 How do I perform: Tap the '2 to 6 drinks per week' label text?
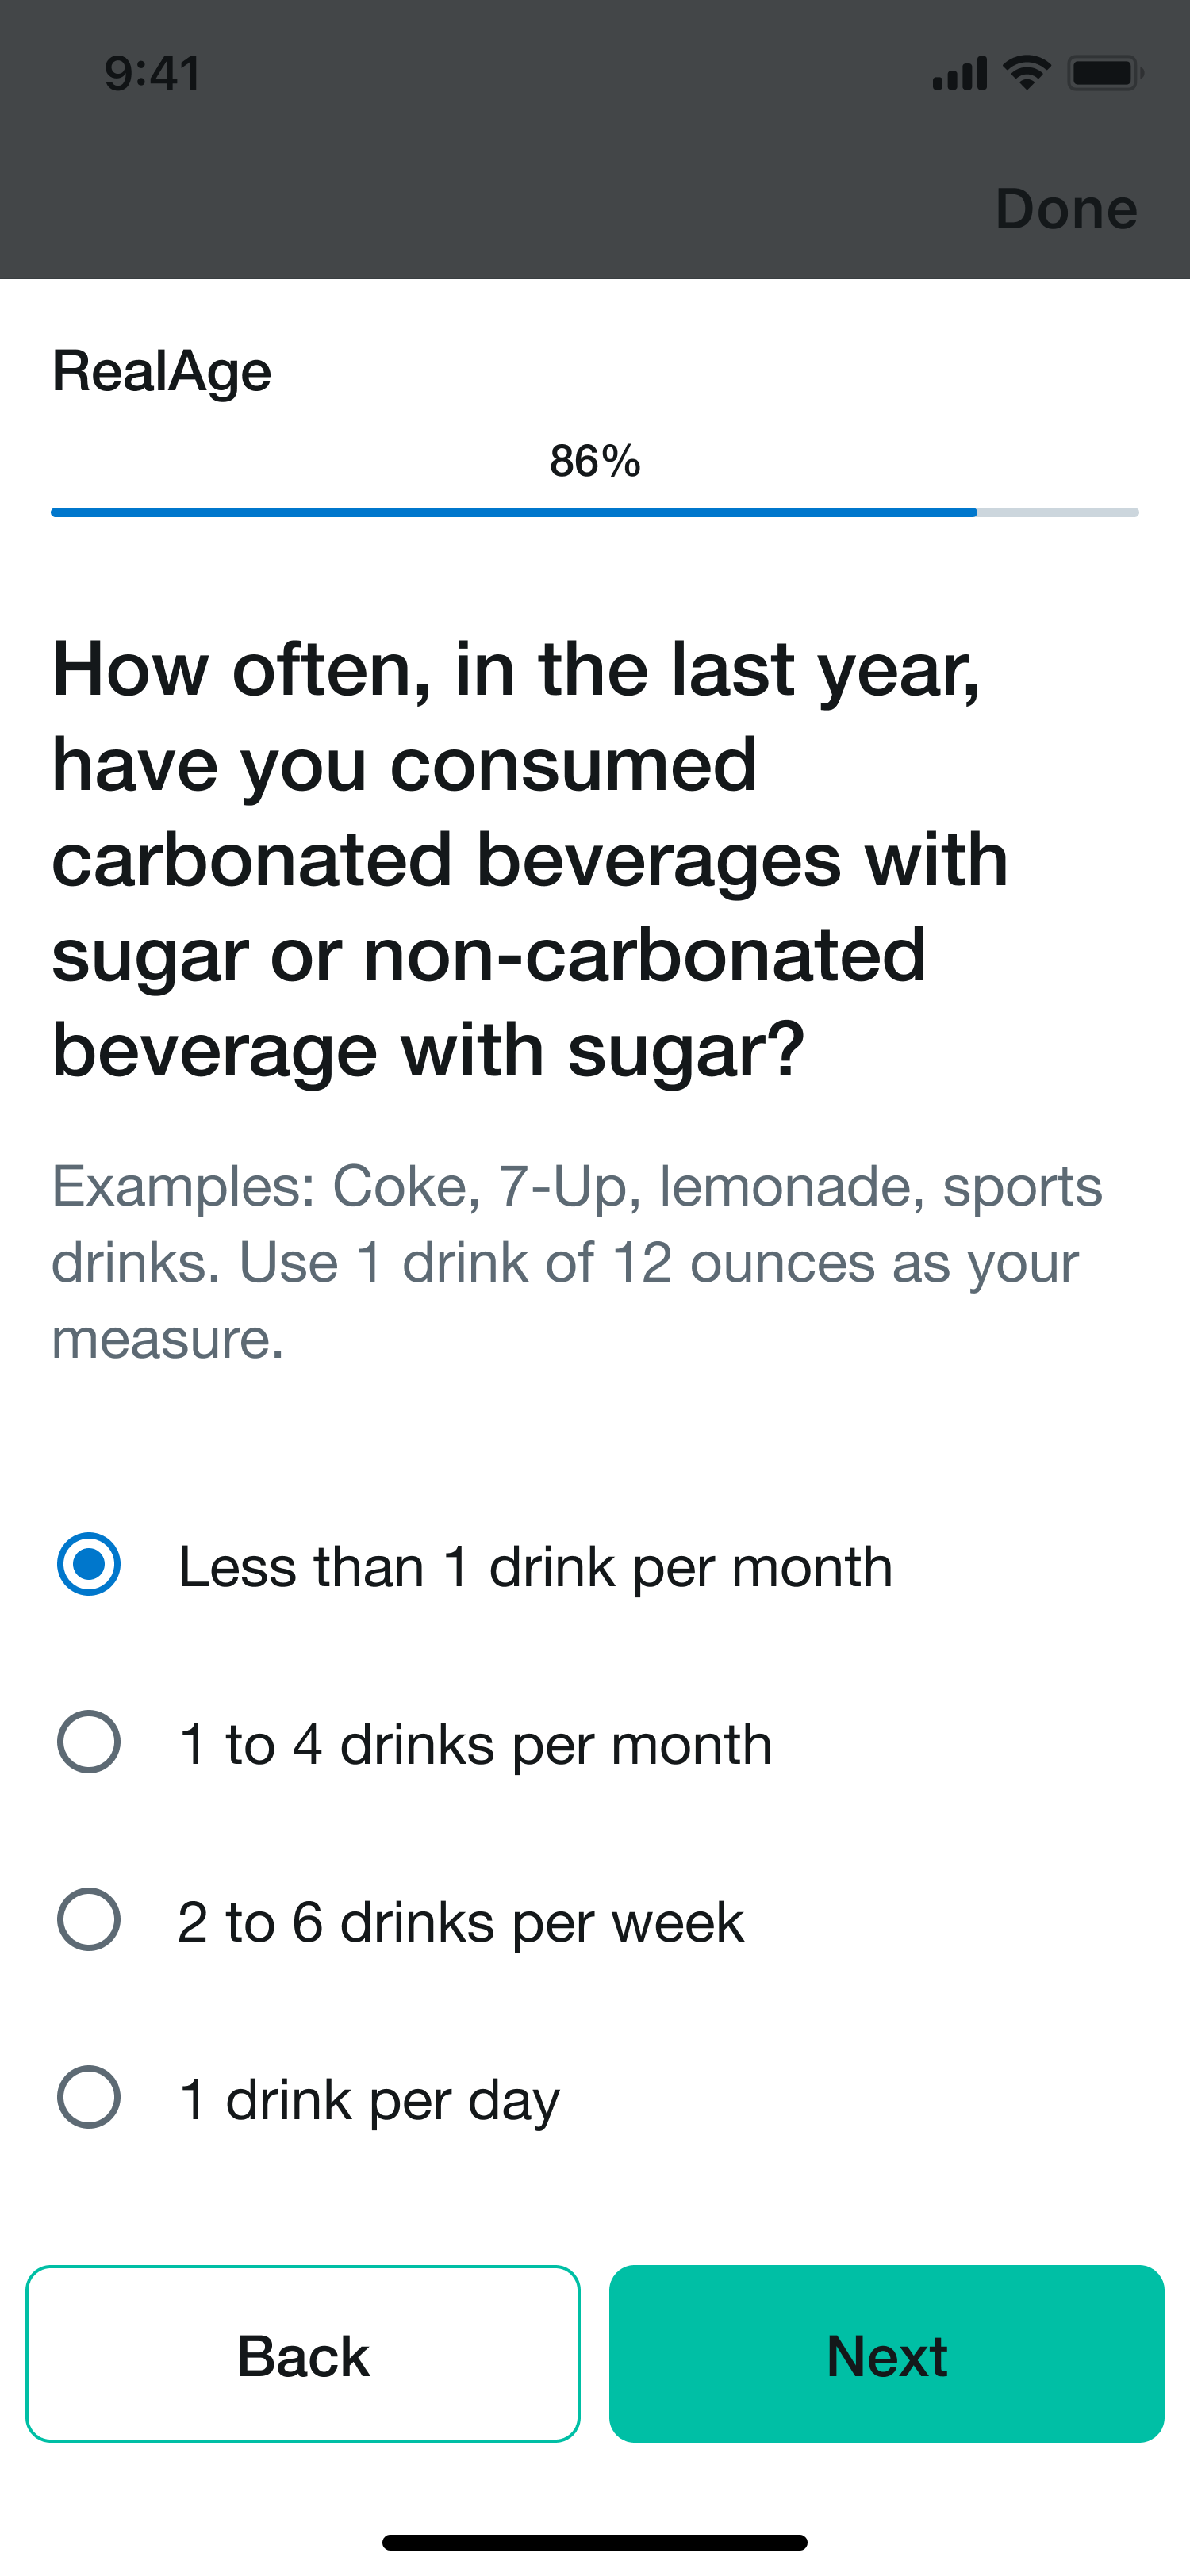461,1921
